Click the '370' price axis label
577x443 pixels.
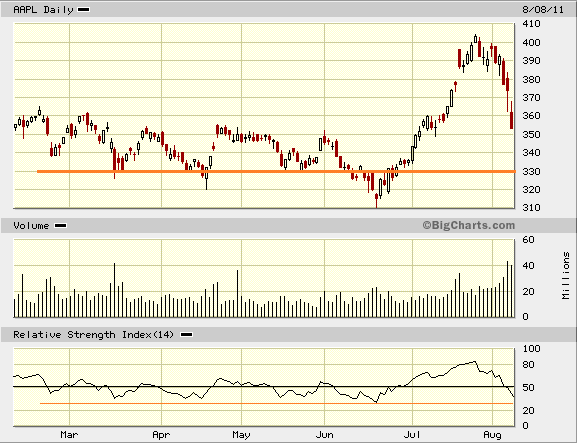coord(531,98)
